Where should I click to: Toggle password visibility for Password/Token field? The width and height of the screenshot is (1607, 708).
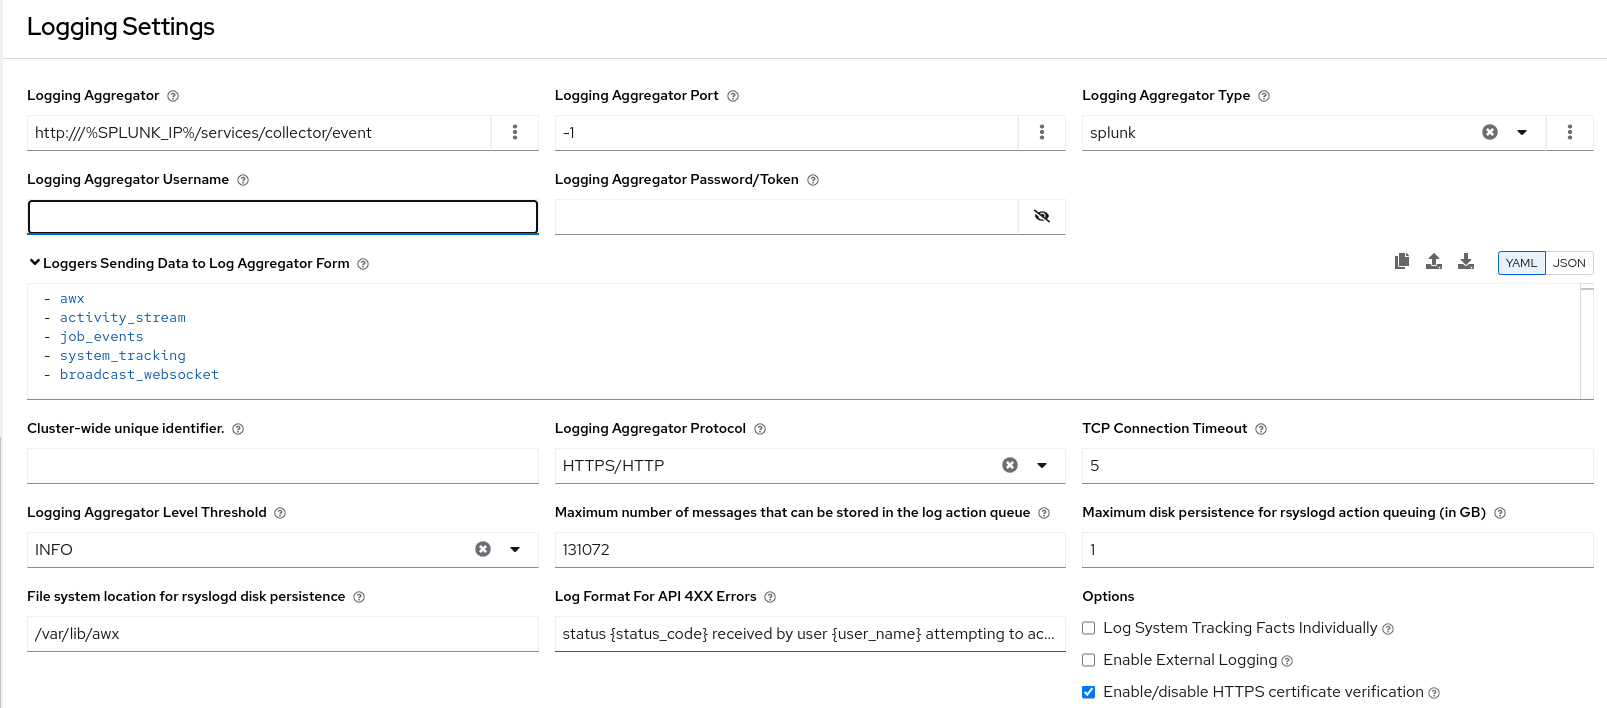coord(1041,216)
